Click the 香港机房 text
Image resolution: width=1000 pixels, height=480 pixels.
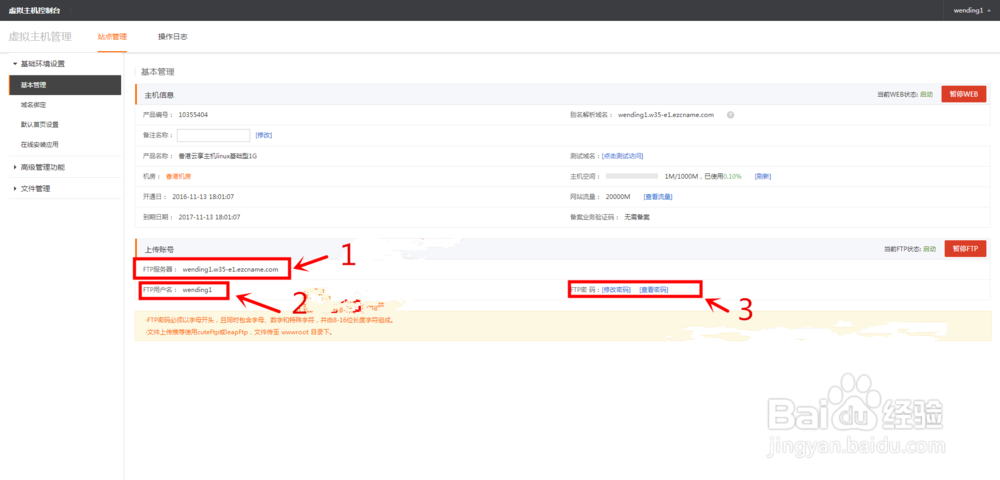(x=179, y=177)
